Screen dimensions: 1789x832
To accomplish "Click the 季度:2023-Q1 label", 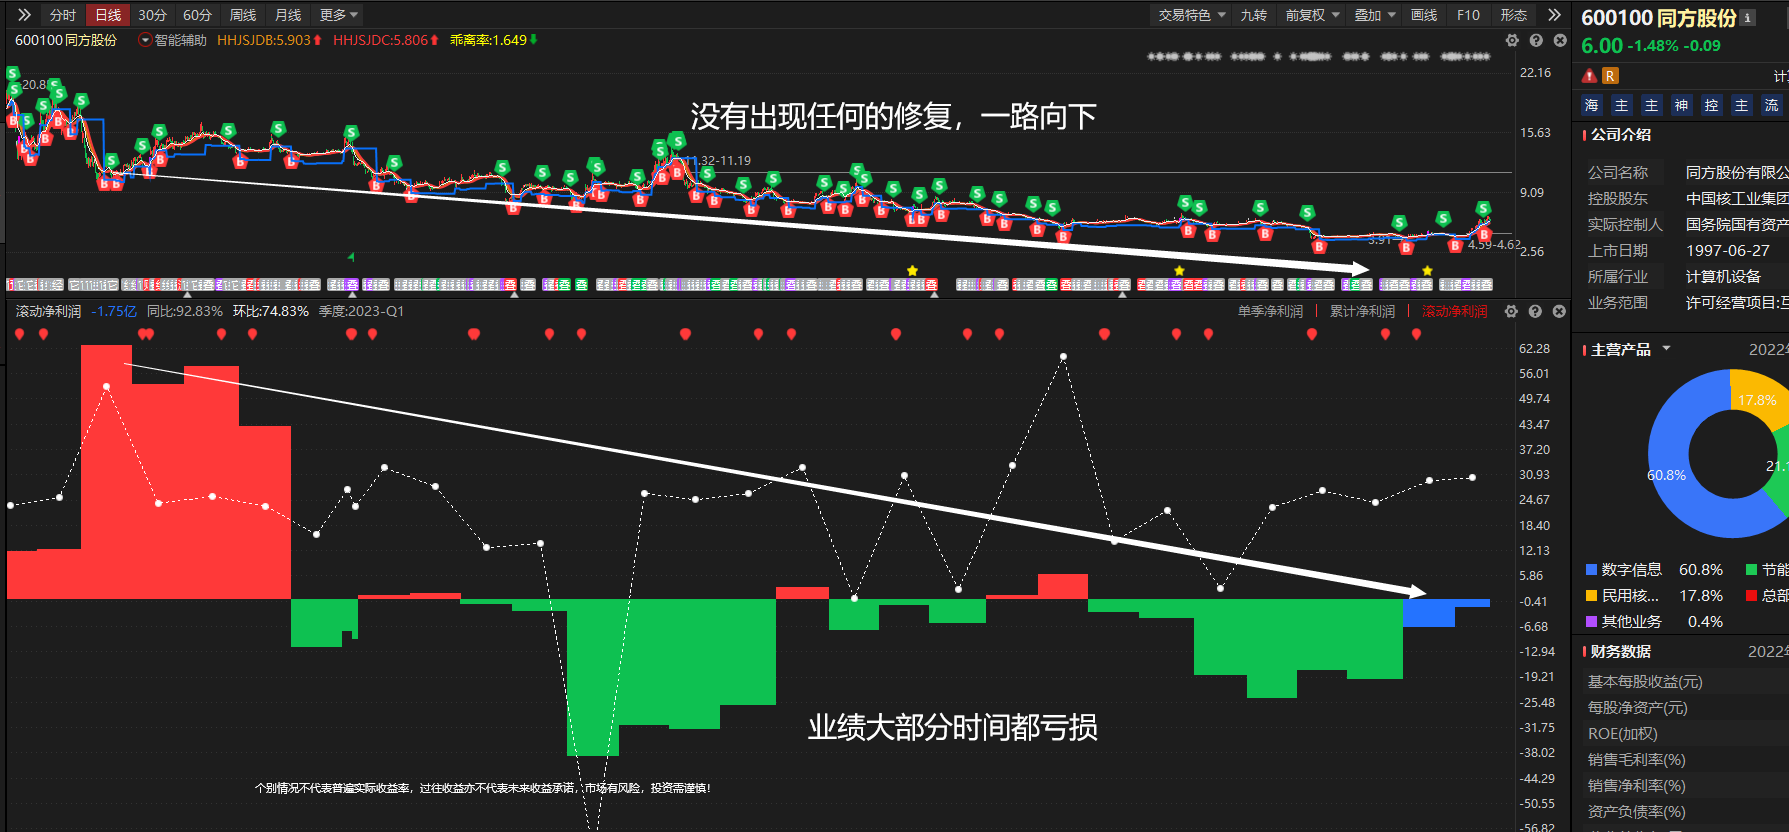I will pos(361,311).
